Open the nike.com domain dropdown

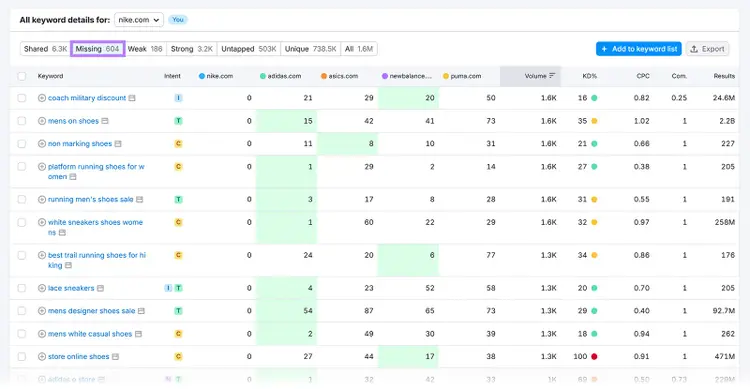click(139, 20)
